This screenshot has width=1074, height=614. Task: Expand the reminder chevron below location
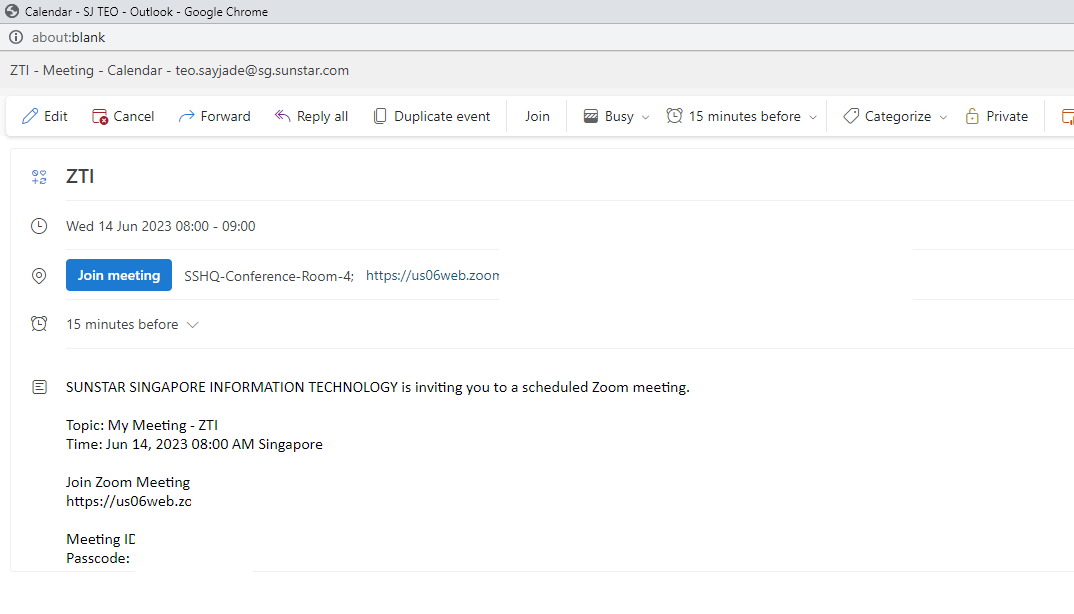[193, 325]
